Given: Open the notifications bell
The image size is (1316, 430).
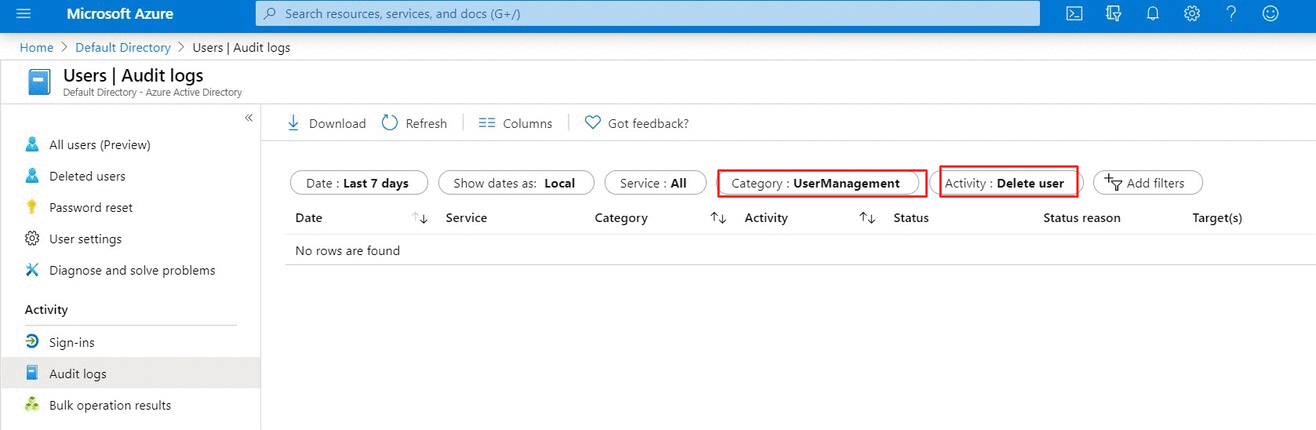Looking at the screenshot, I should [x=1153, y=14].
